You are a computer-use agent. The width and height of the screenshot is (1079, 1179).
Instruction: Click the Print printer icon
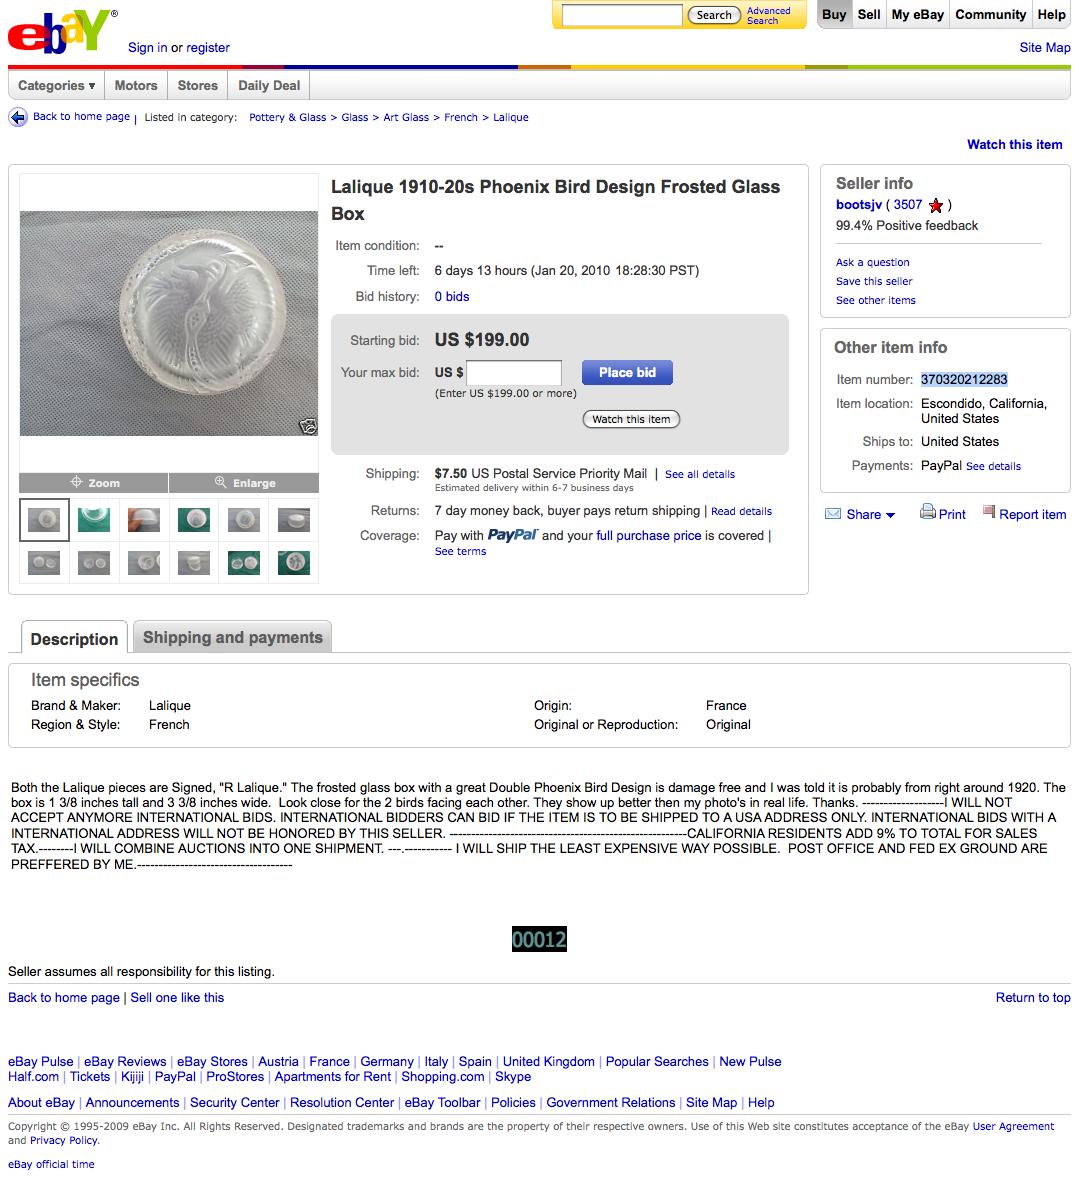tap(928, 513)
